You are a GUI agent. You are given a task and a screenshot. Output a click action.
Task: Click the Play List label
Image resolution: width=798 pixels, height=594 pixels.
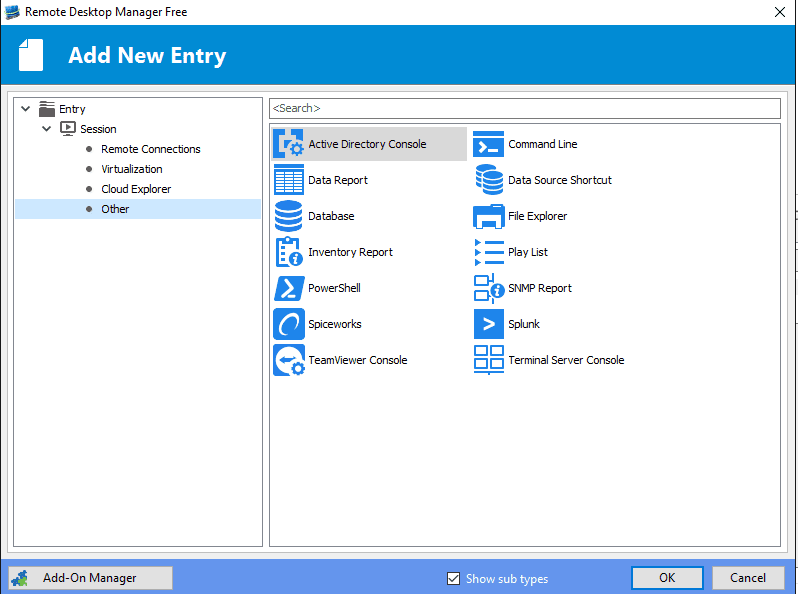pyautogui.click(x=528, y=252)
